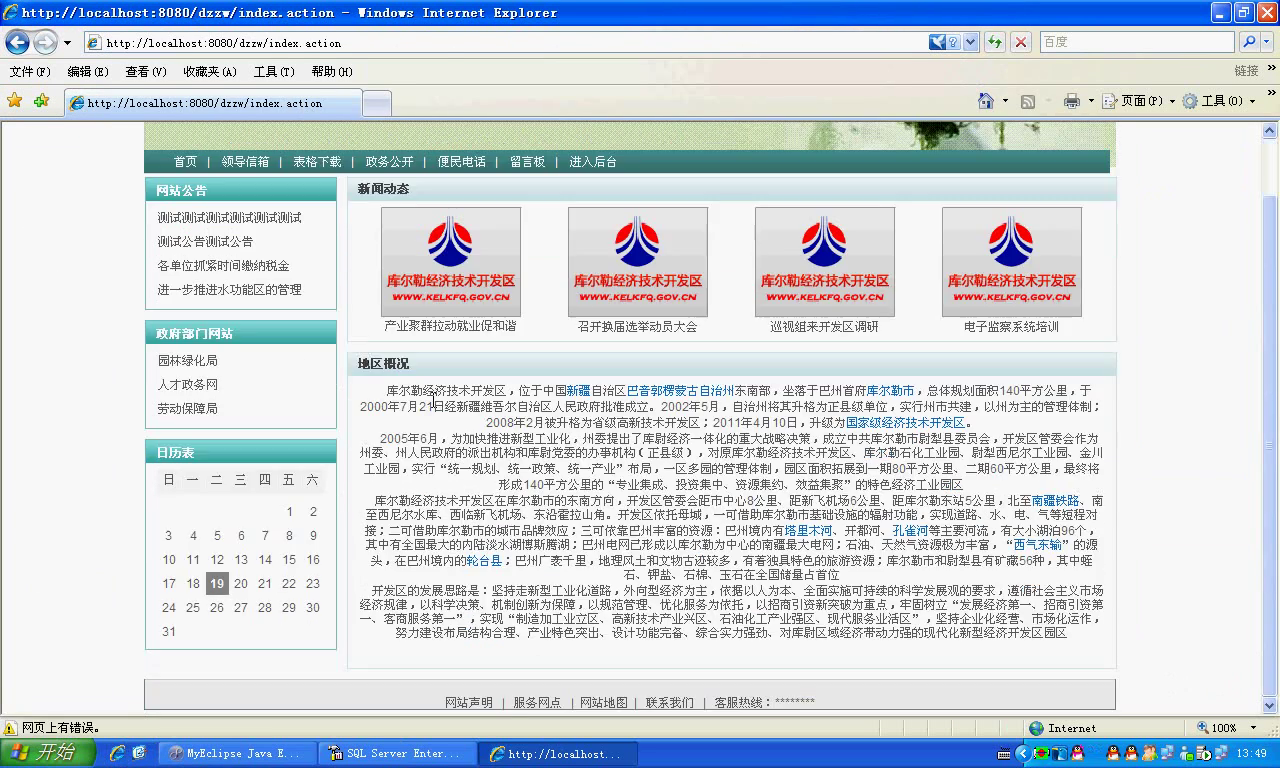The height and width of the screenshot is (768, 1280).
Task: Click the Internet zone globe icon
Action: 1037,728
